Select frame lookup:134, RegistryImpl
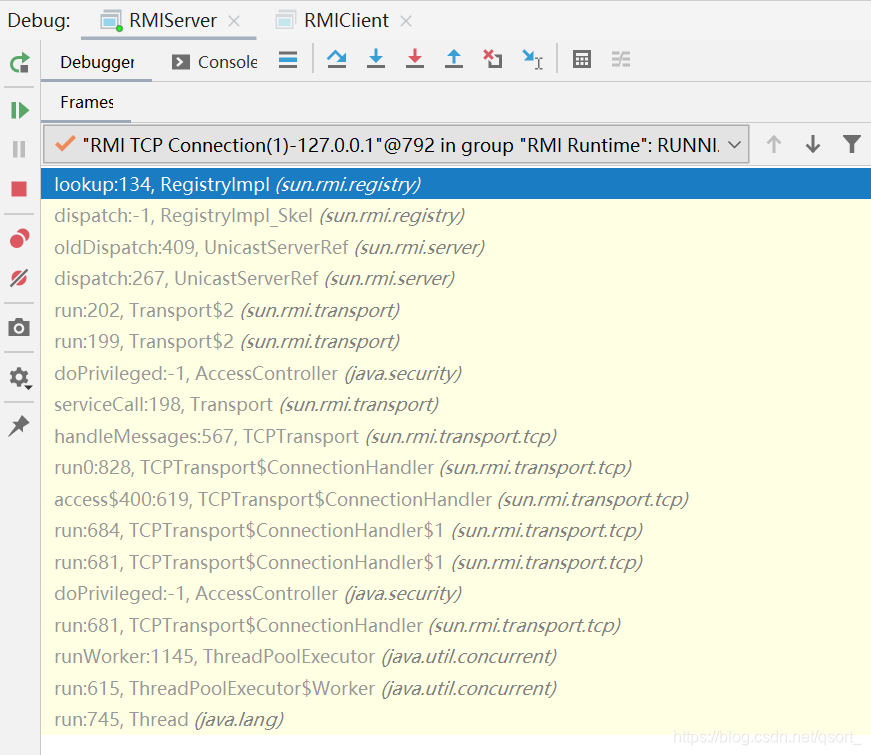 point(455,184)
